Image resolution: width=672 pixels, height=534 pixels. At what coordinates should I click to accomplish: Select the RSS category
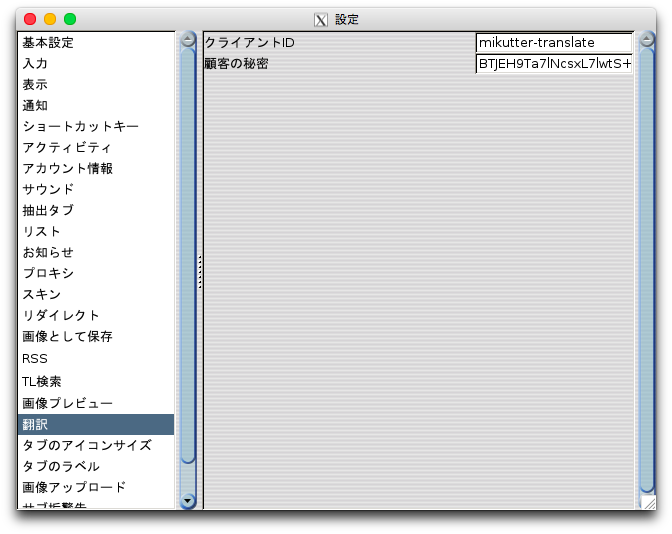point(96,358)
